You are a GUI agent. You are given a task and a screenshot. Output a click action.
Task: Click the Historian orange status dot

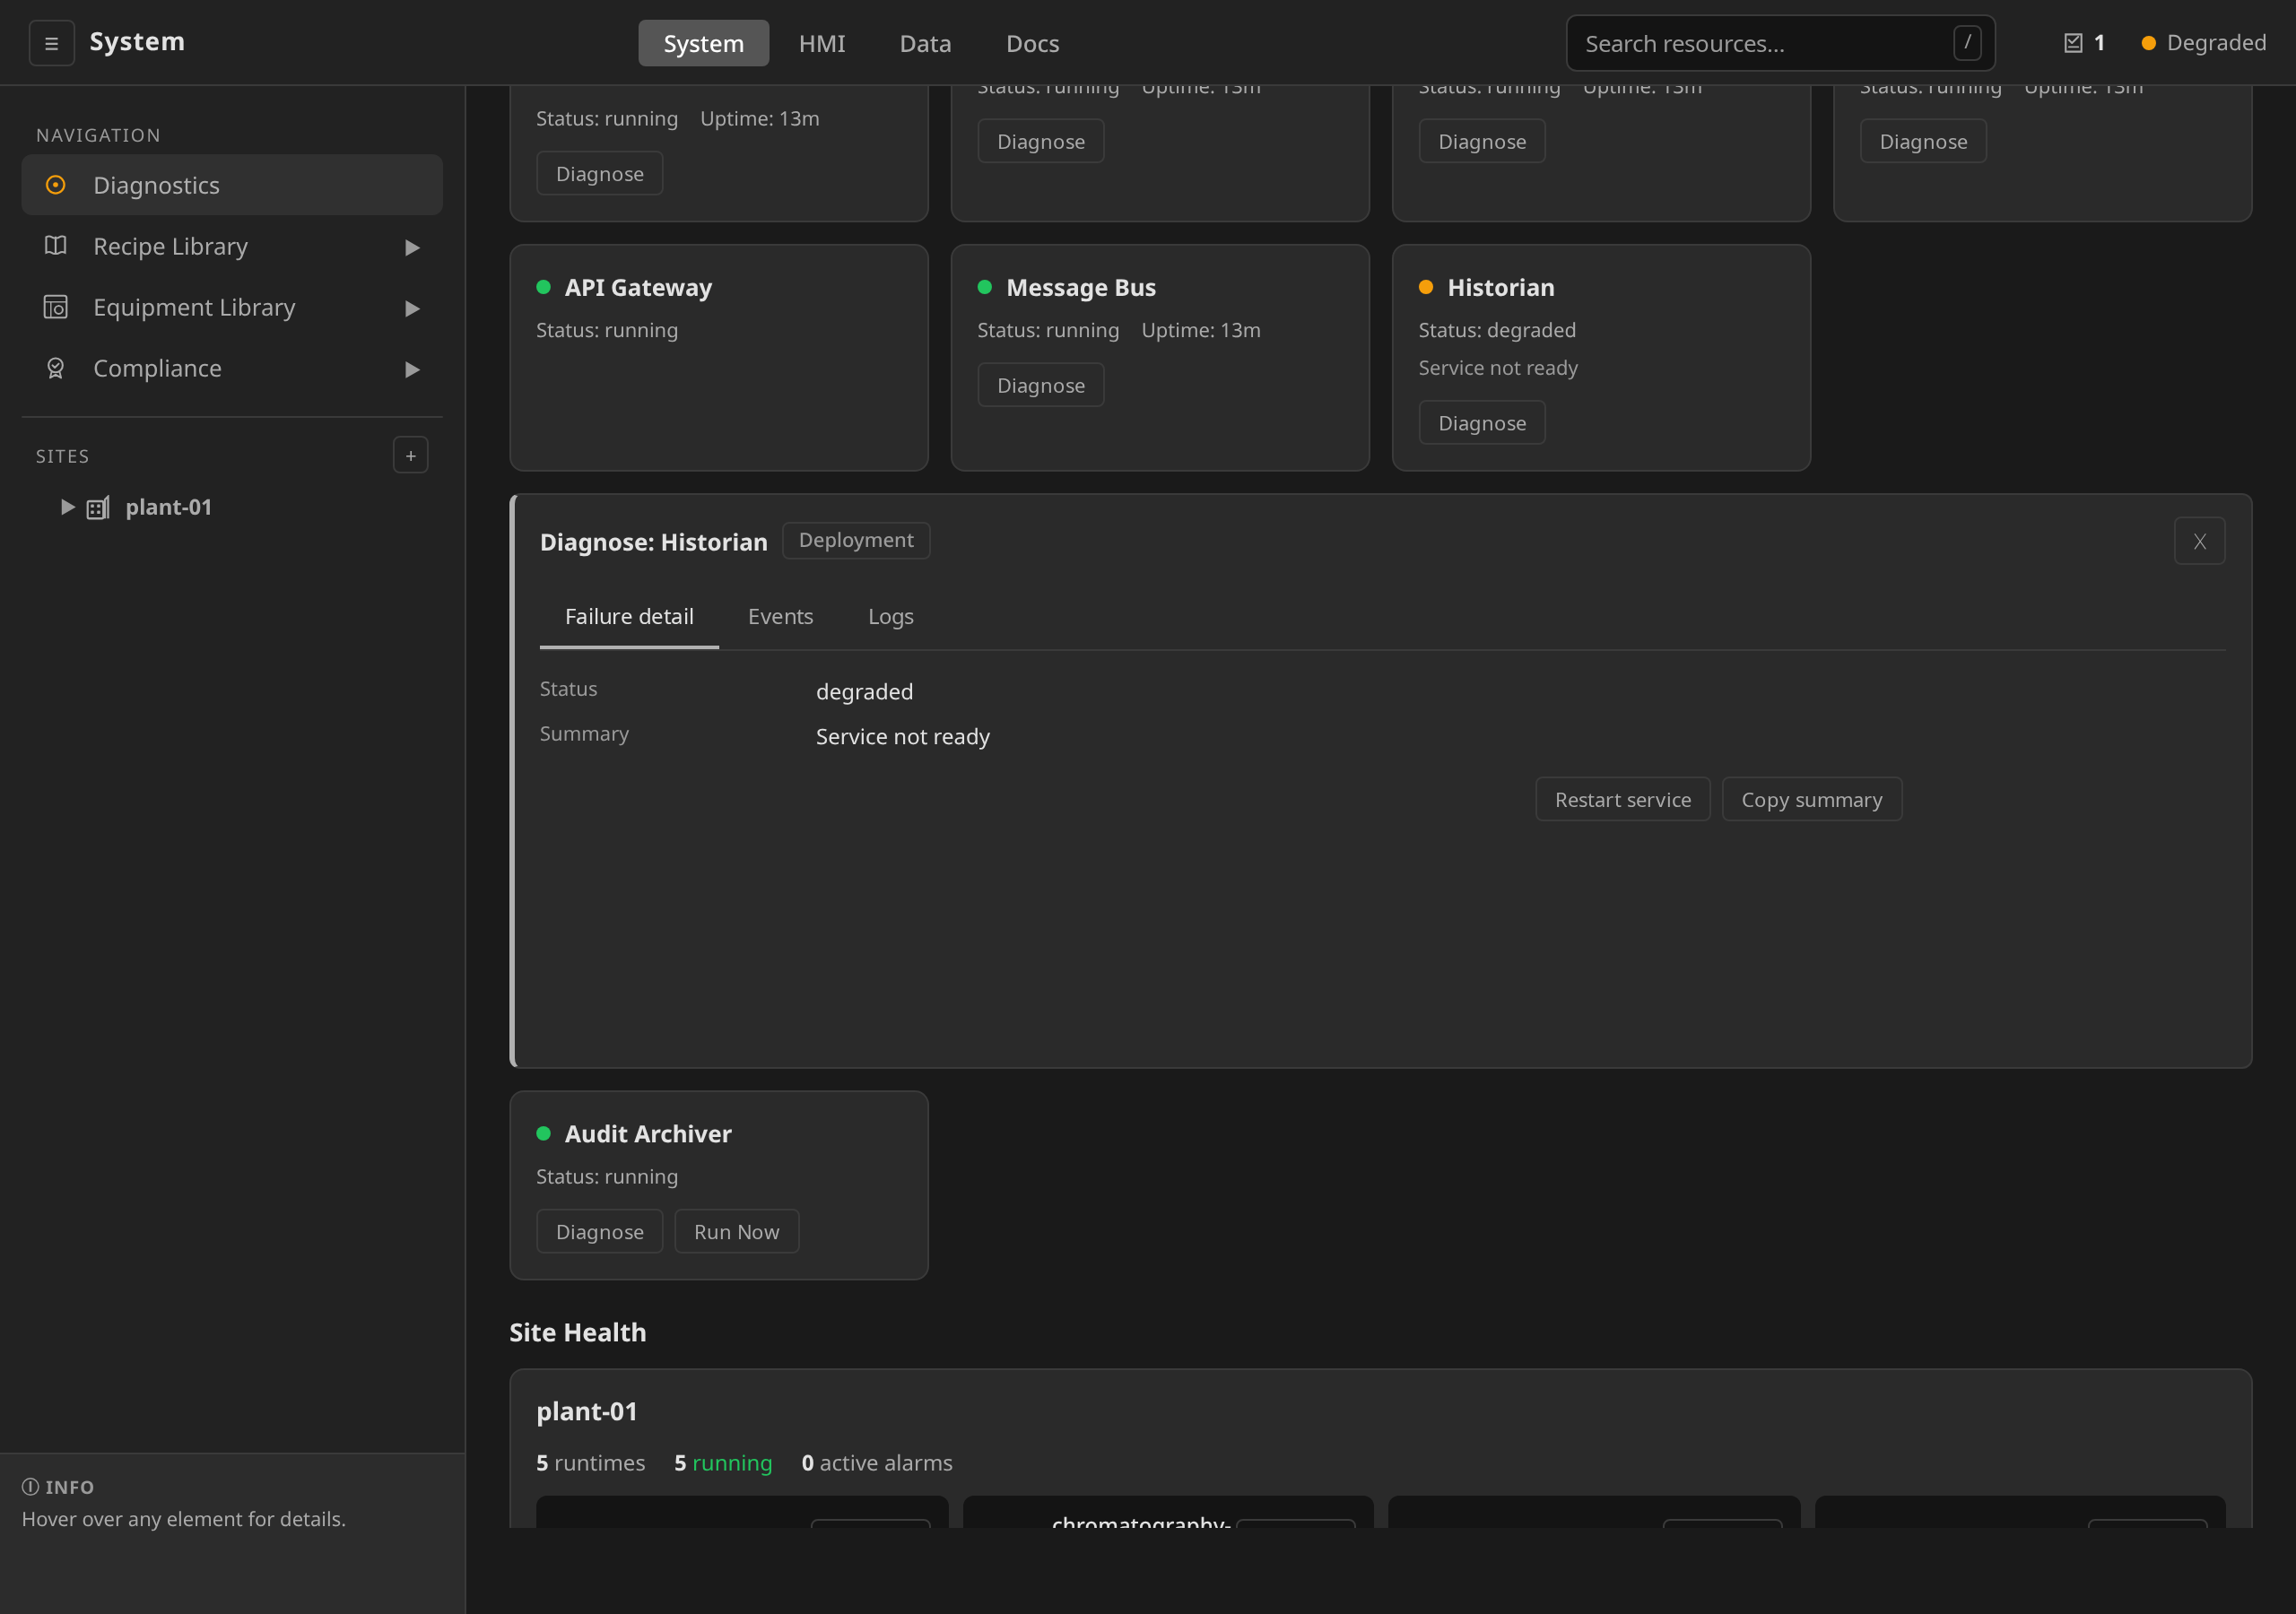[1426, 287]
